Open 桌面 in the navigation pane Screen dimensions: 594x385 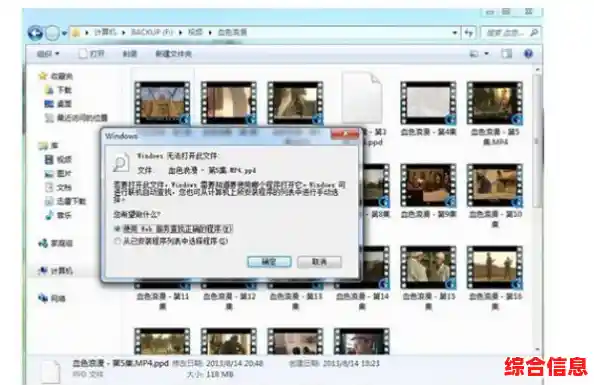pos(58,104)
